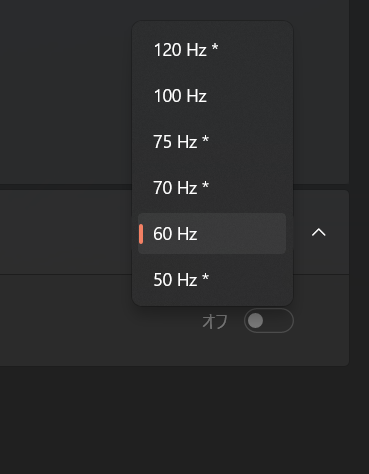Click empty panel area above the dropdown
This screenshot has height=474, width=369.
[x=67, y=90]
